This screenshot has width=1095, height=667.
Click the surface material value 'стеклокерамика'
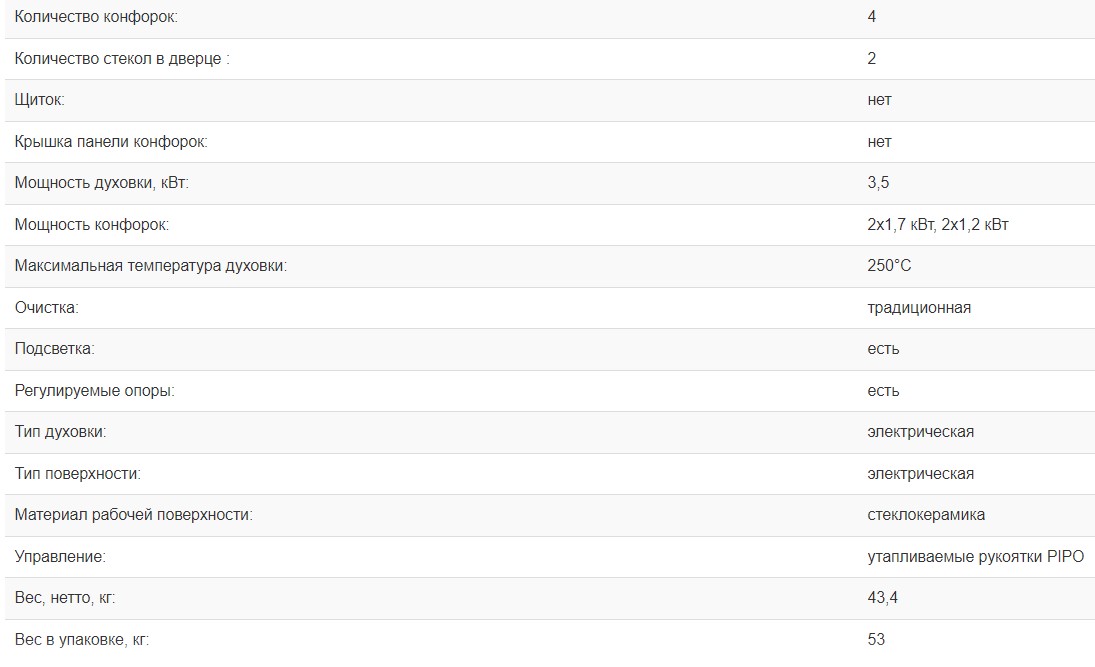point(926,515)
